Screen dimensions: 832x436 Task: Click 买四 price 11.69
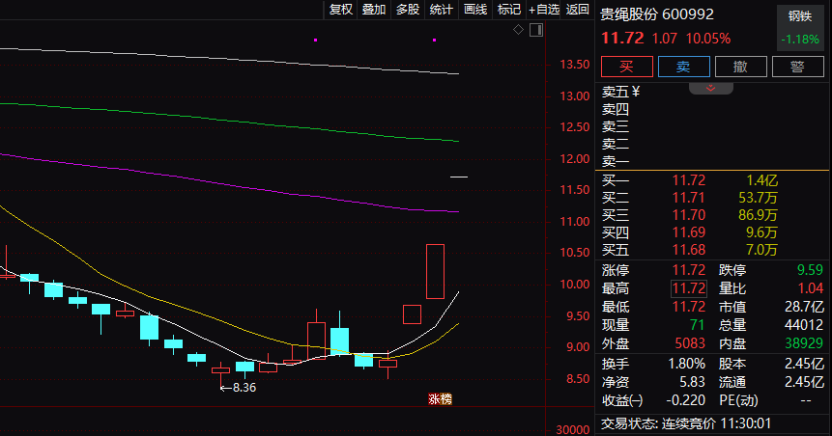point(689,232)
